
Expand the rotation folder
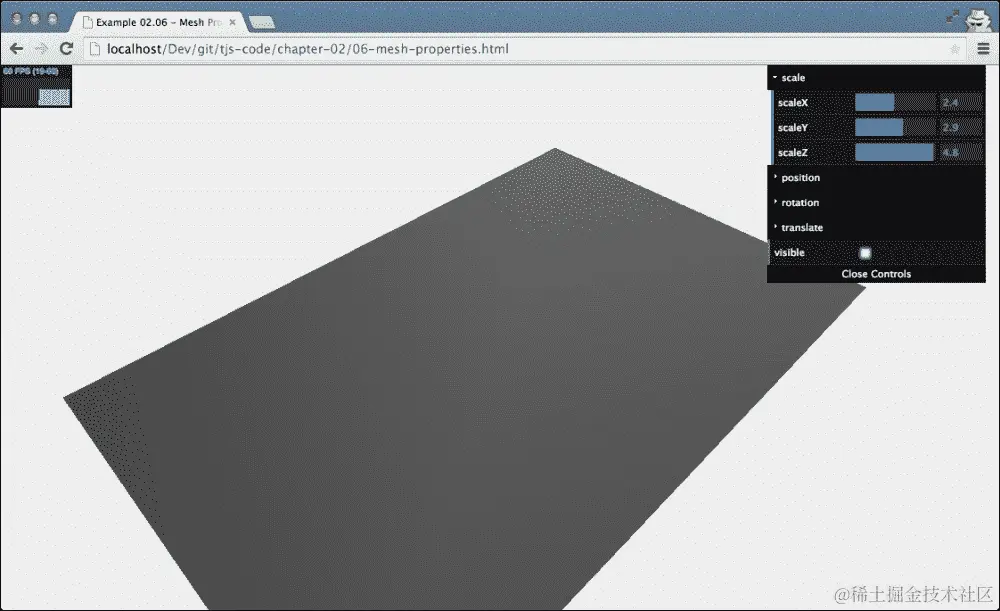click(x=876, y=202)
